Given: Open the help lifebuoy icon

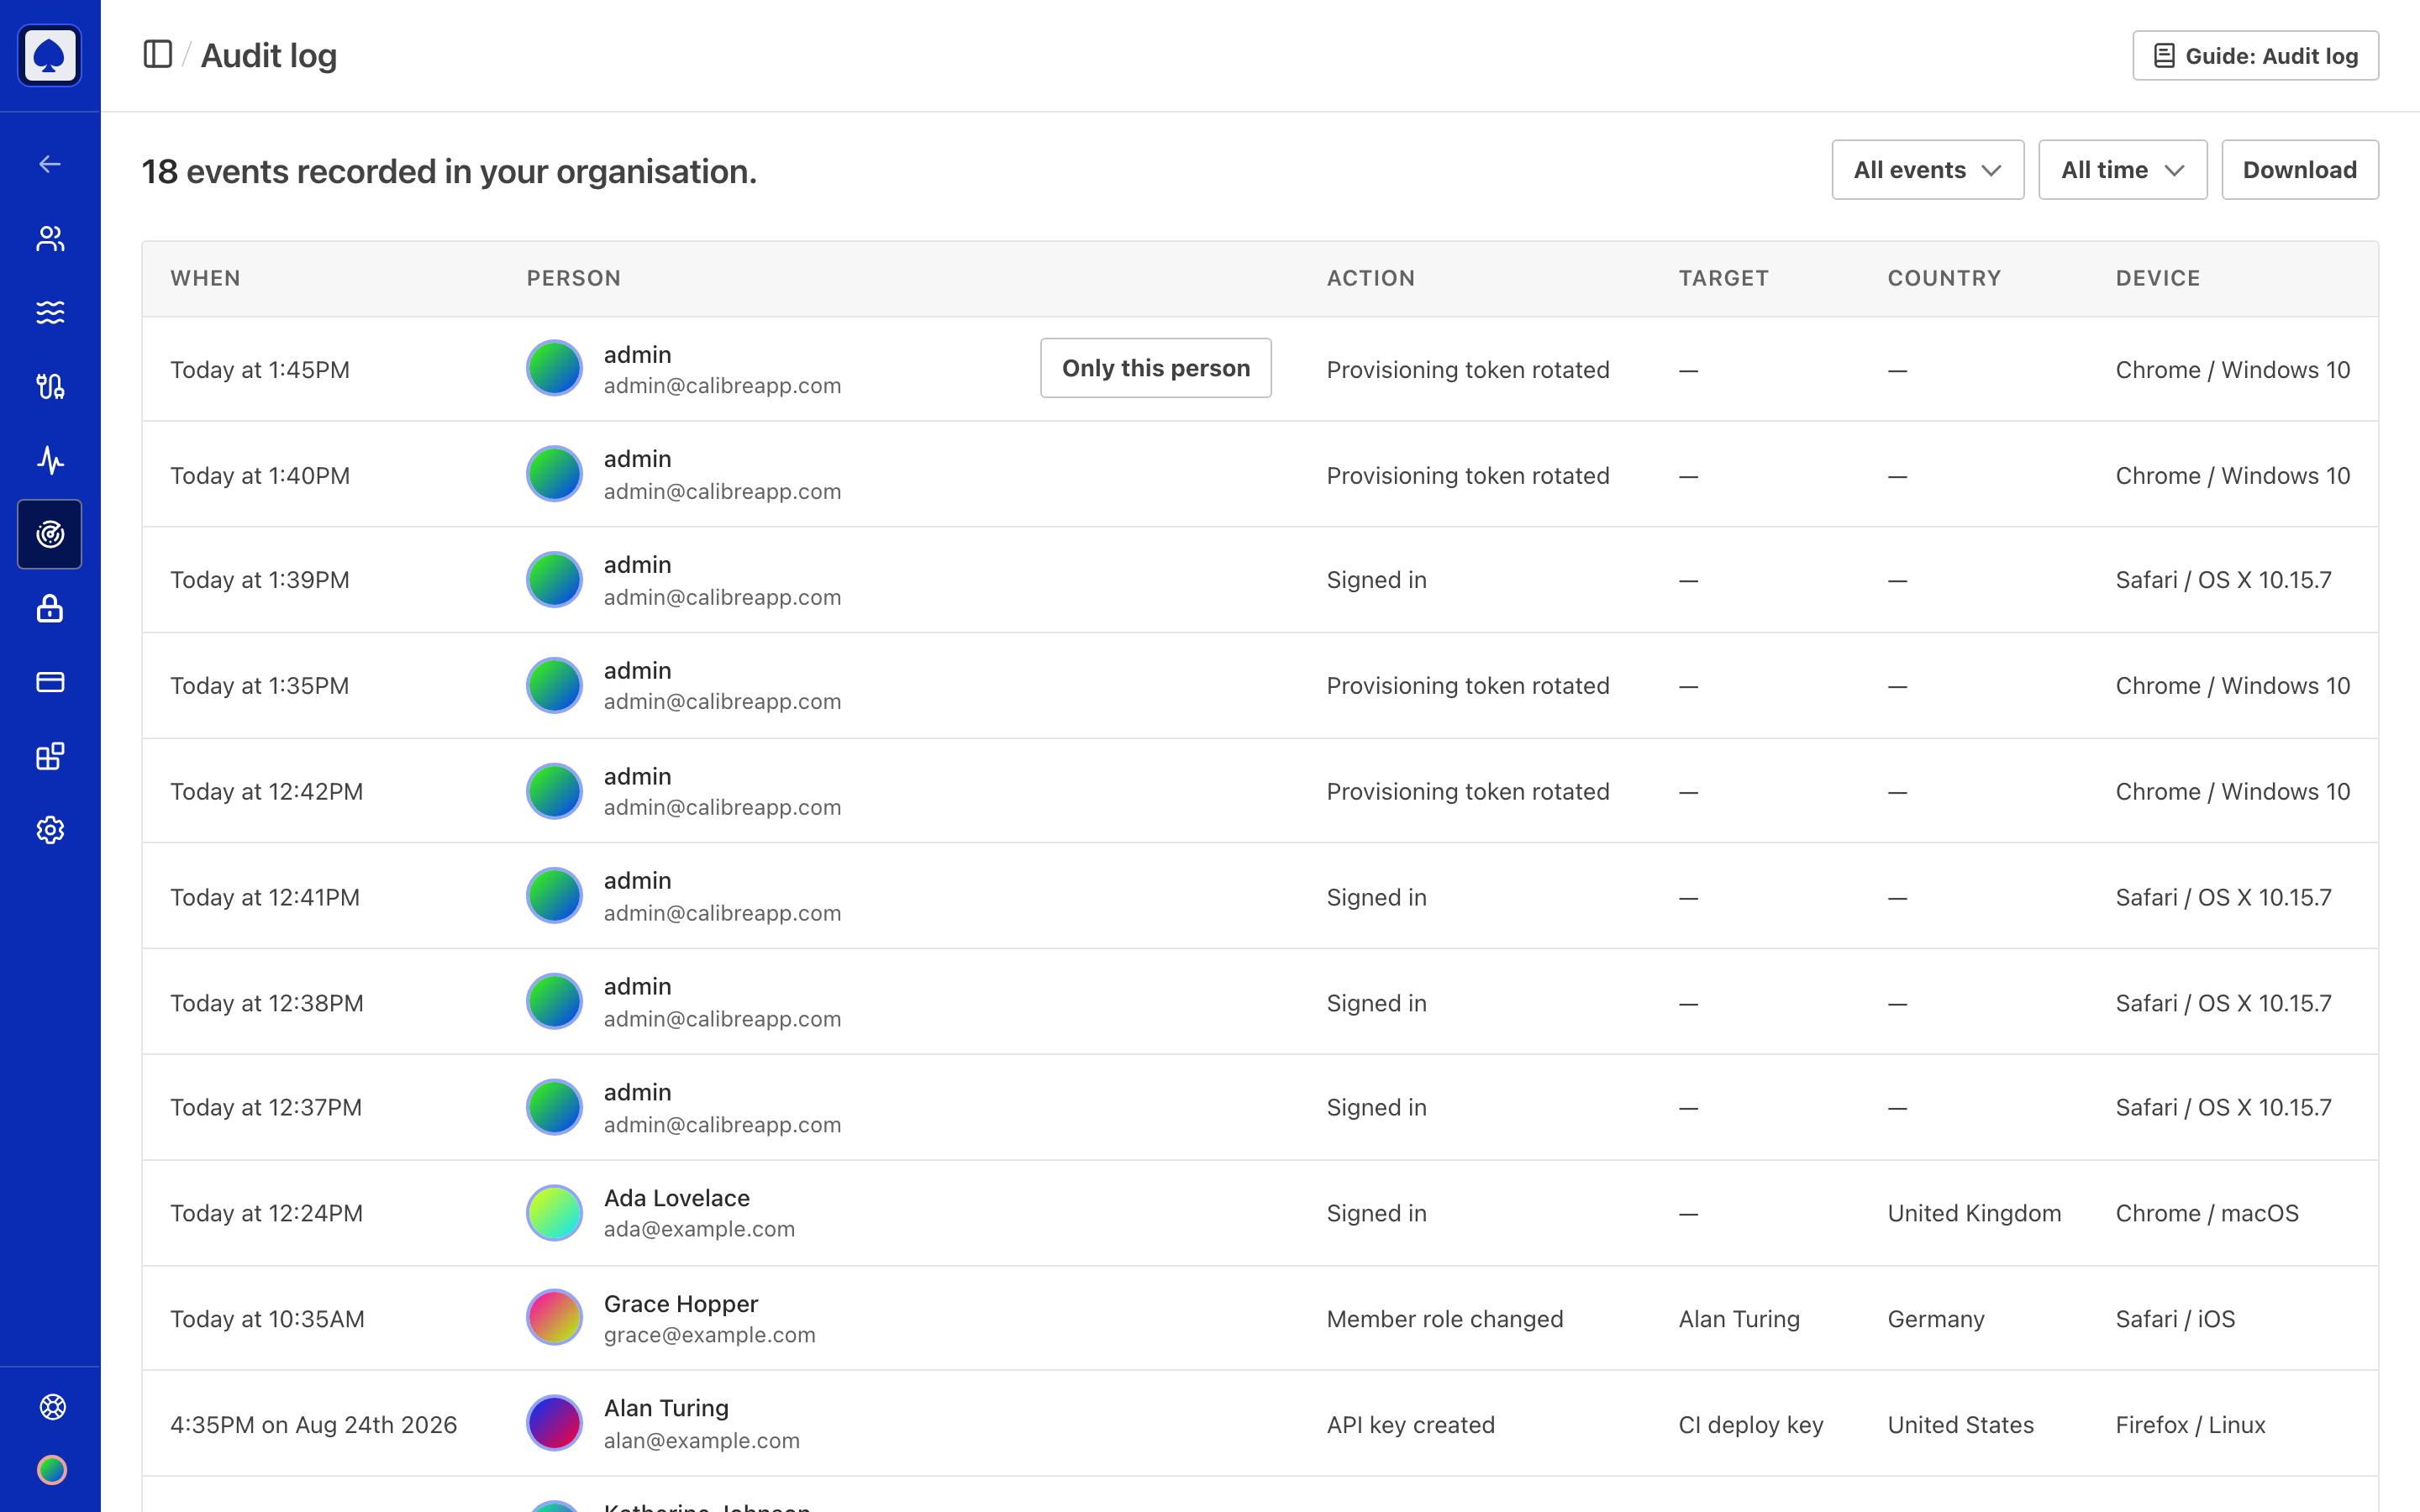Looking at the screenshot, I should tap(52, 1407).
